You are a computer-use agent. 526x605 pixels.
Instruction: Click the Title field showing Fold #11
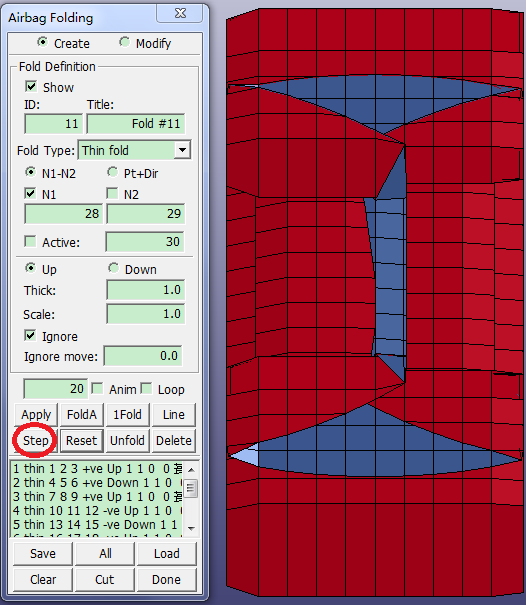tap(136, 124)
